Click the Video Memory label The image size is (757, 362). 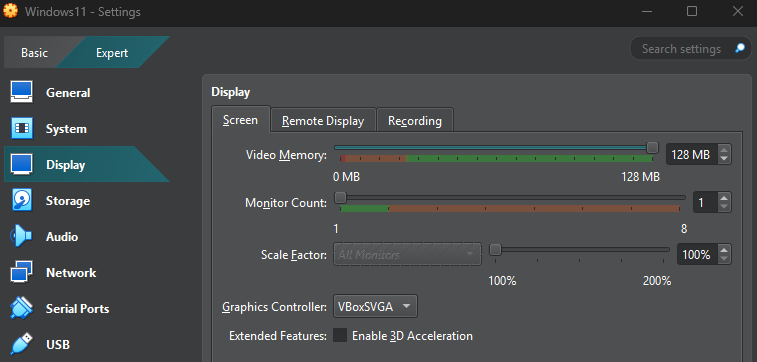pyautogui.click(x=286, y=155)
